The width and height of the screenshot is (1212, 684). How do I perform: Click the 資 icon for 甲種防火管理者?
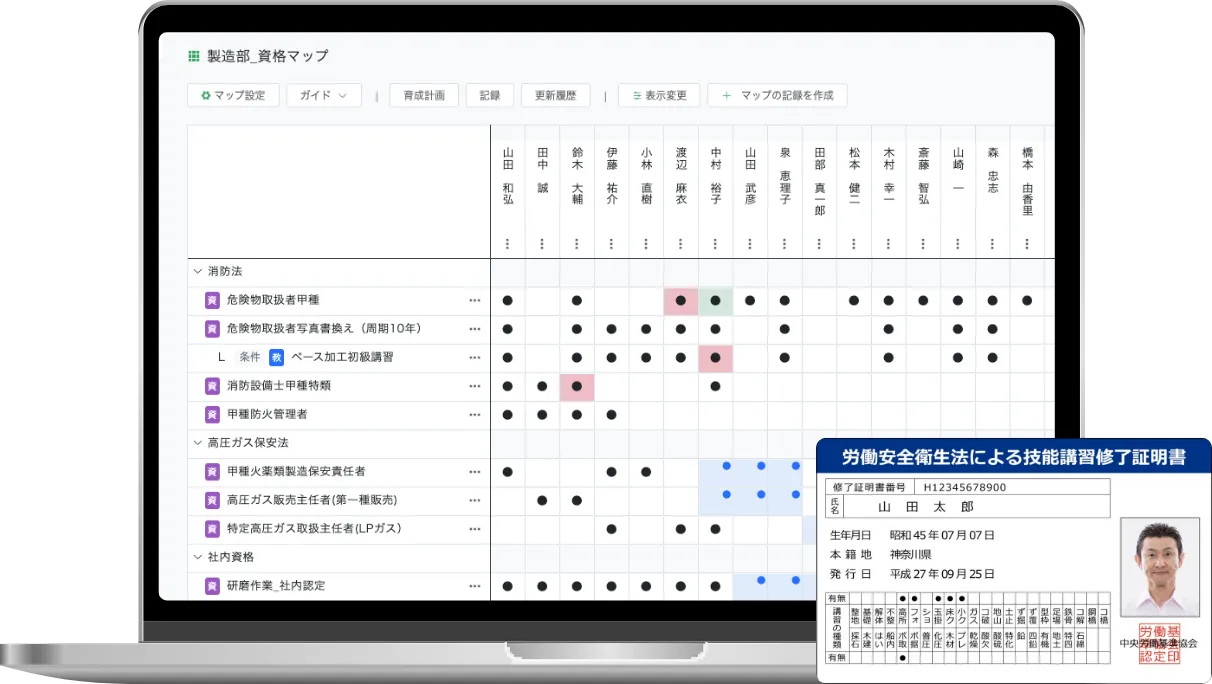212,414
